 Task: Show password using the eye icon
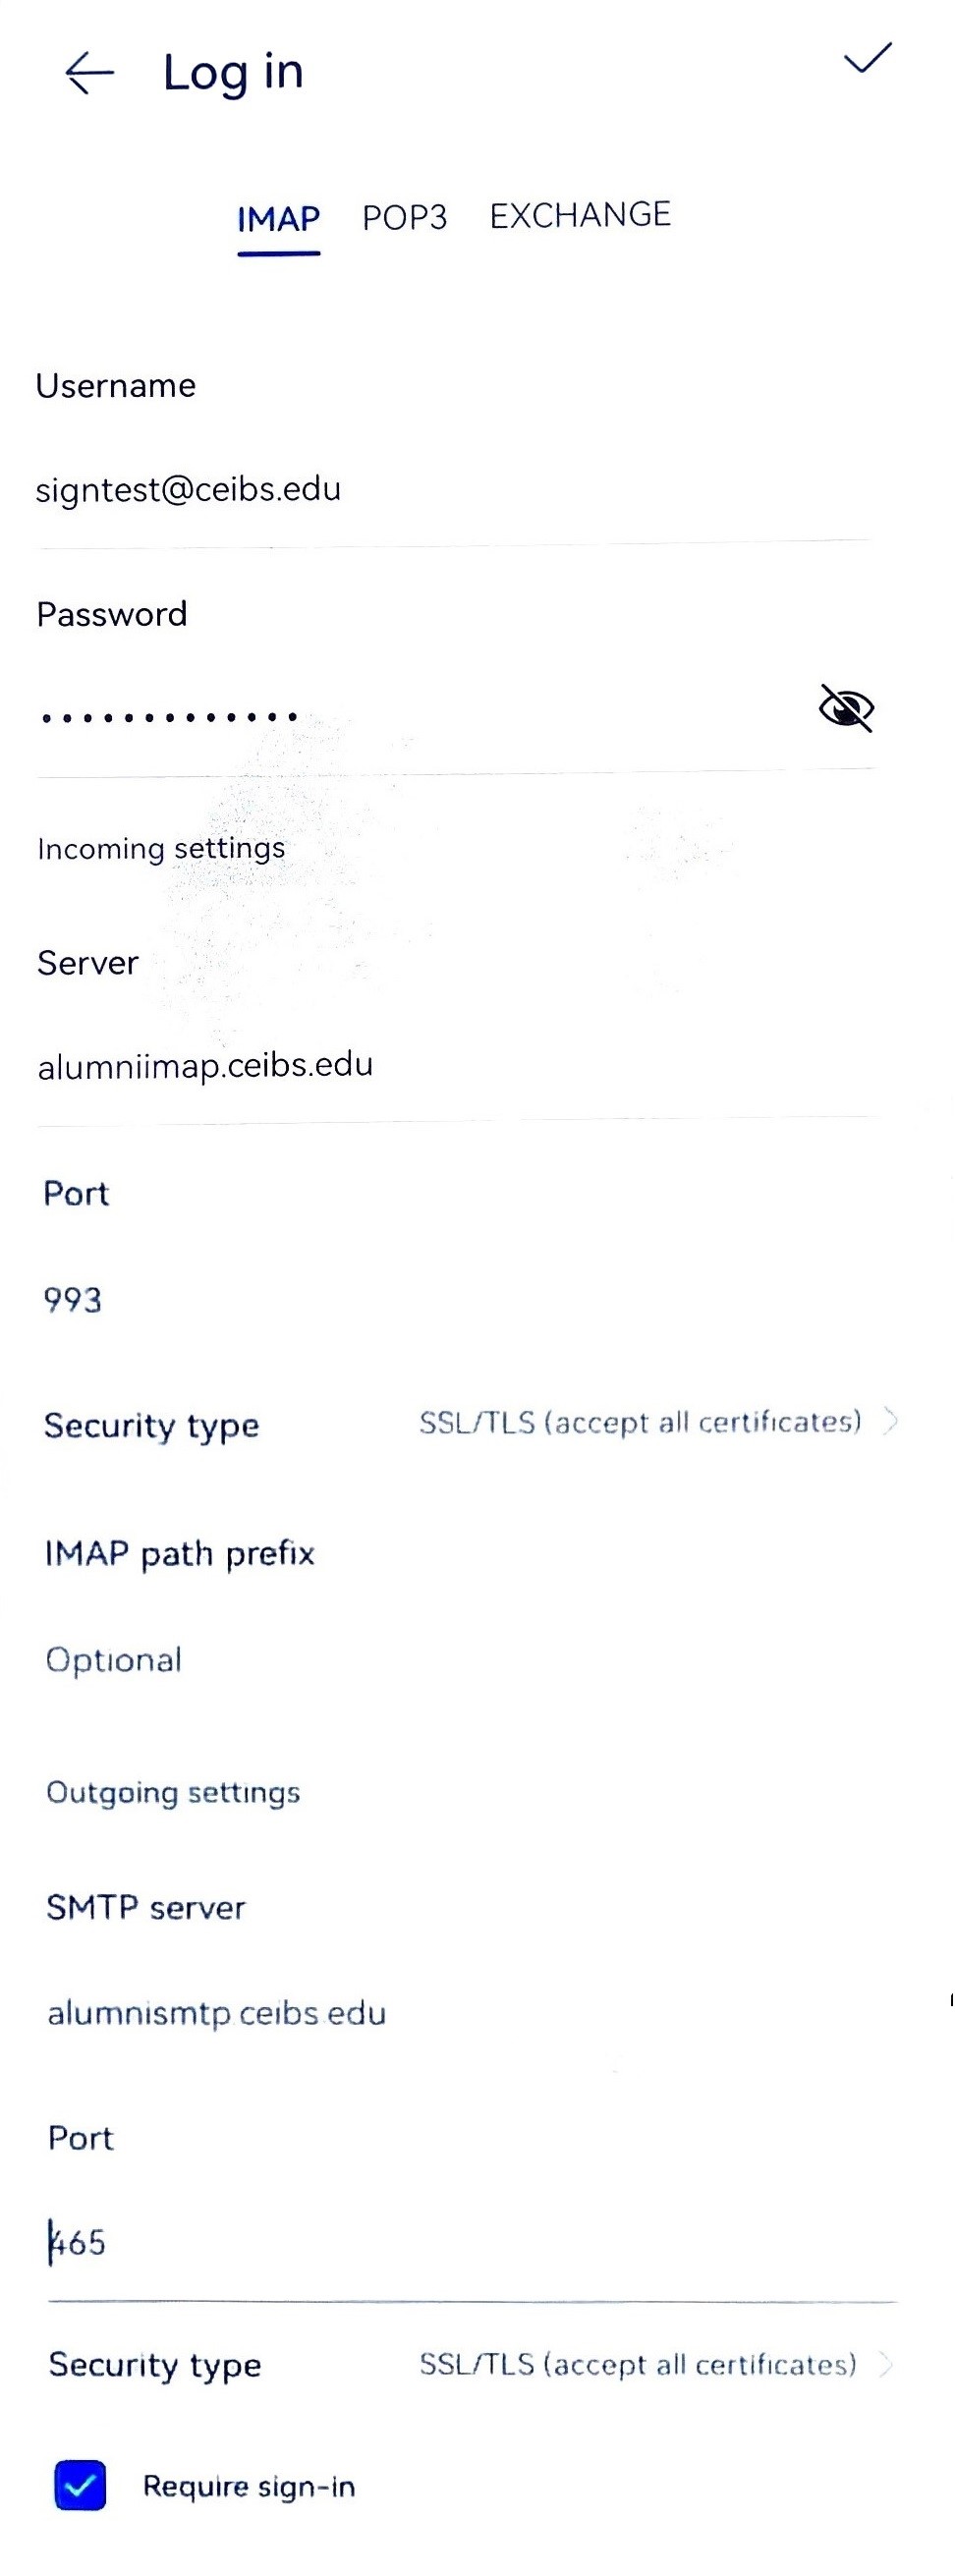pos(846,709)
